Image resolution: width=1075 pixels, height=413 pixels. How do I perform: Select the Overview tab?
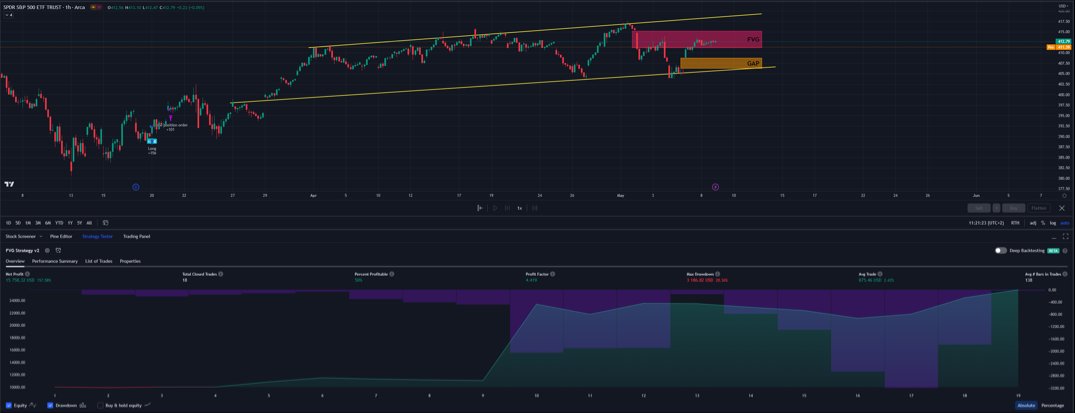(15, 261)
